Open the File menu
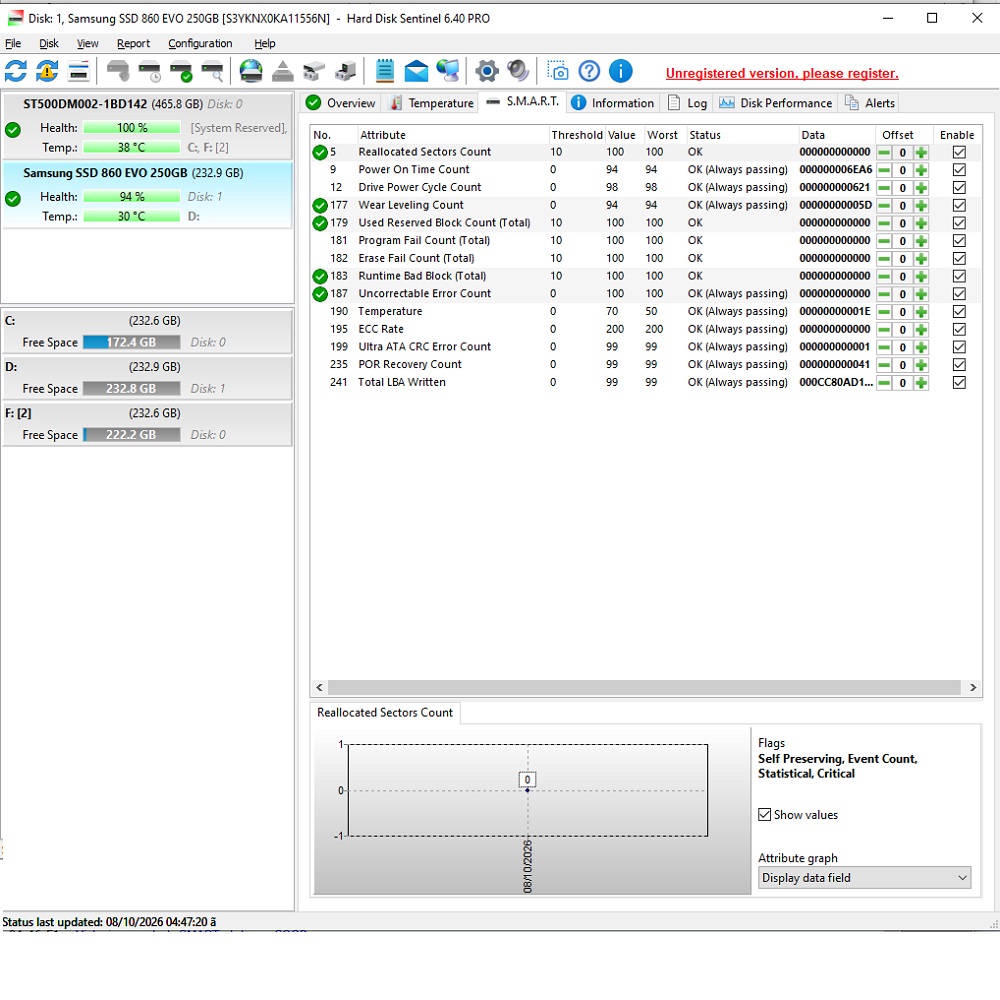 click(x=13, y=43)
